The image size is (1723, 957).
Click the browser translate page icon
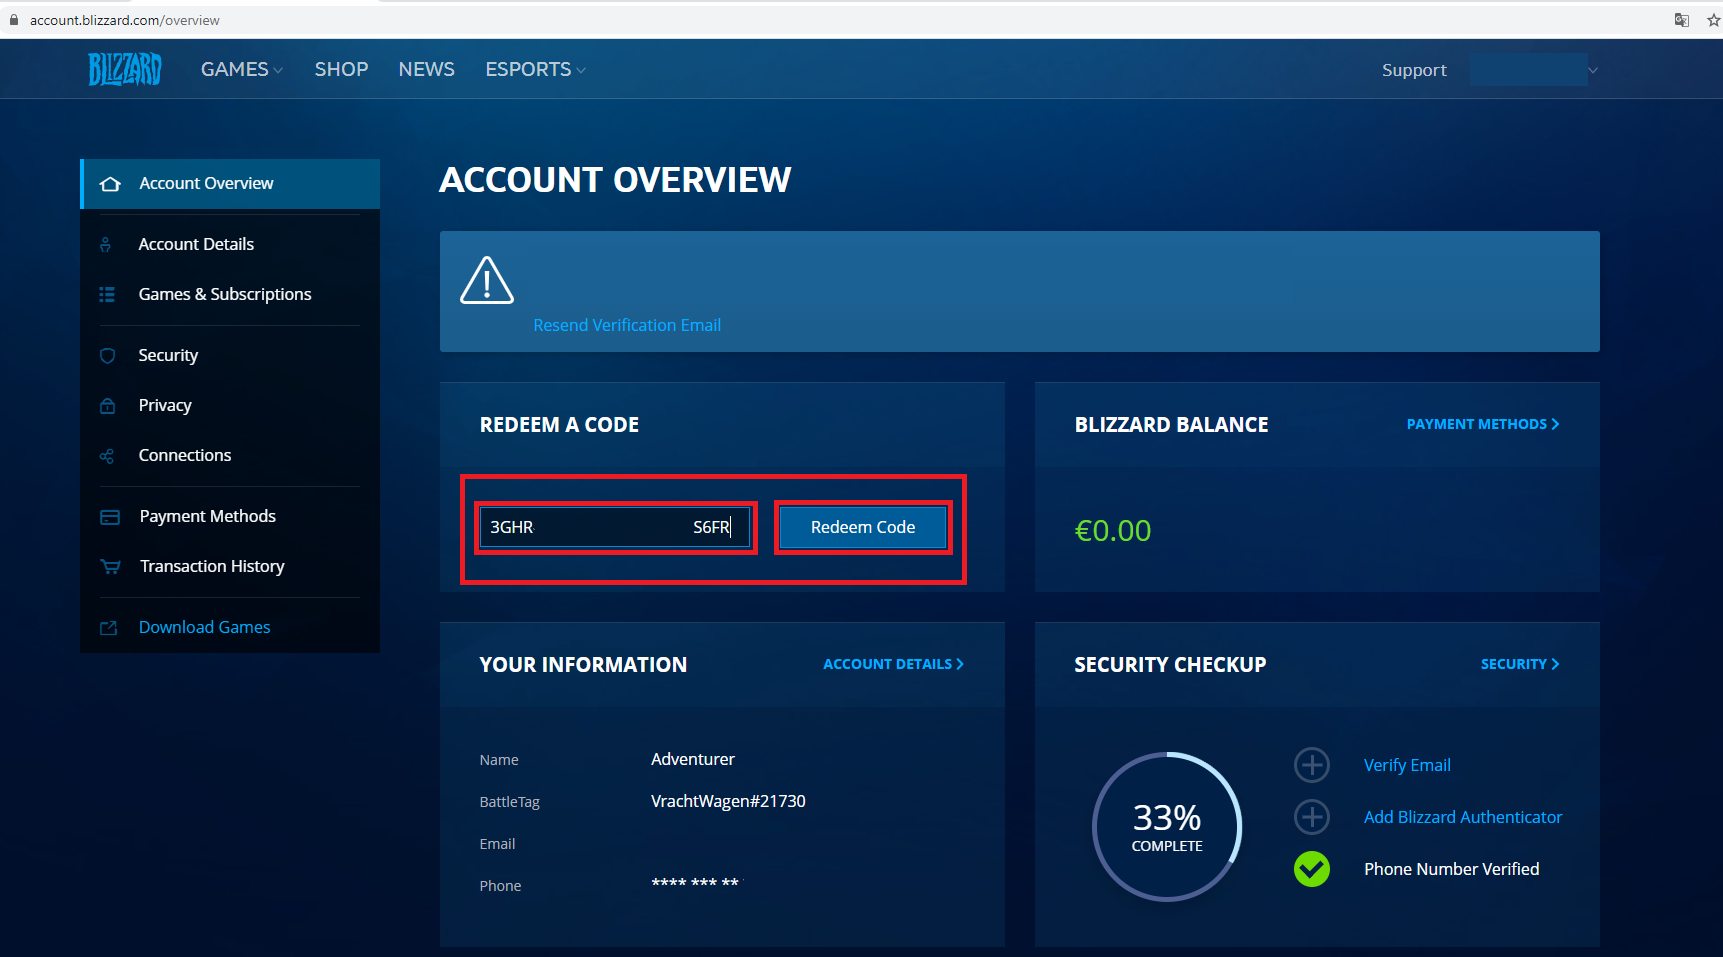1682,20
